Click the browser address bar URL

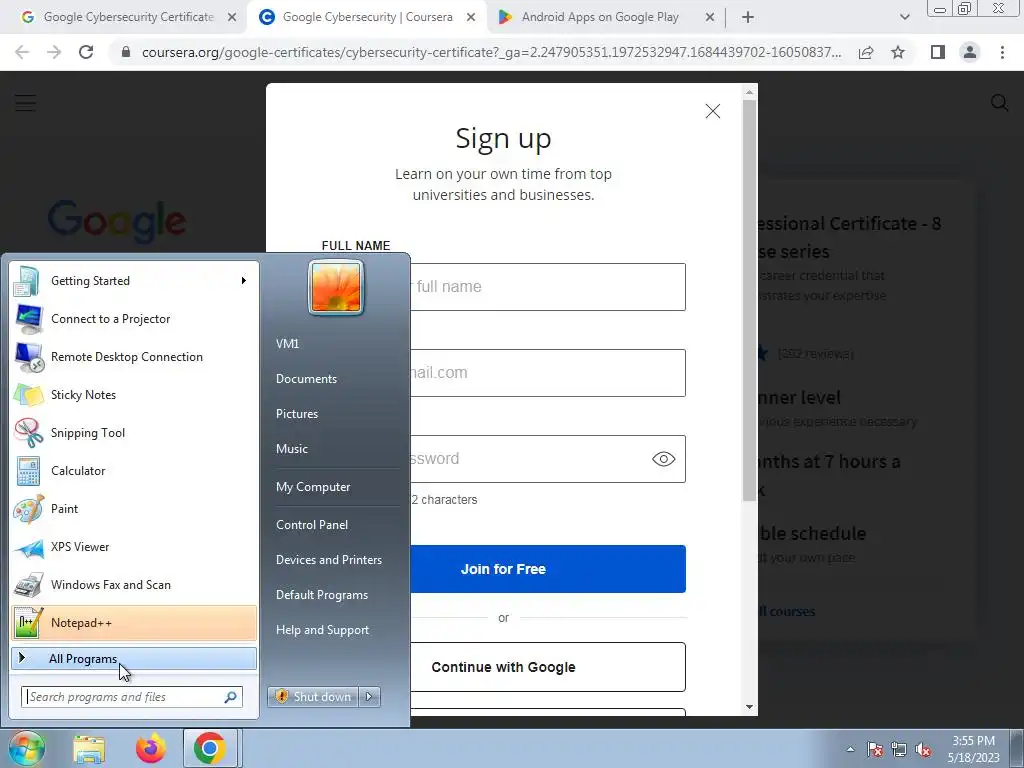point(491,52)
